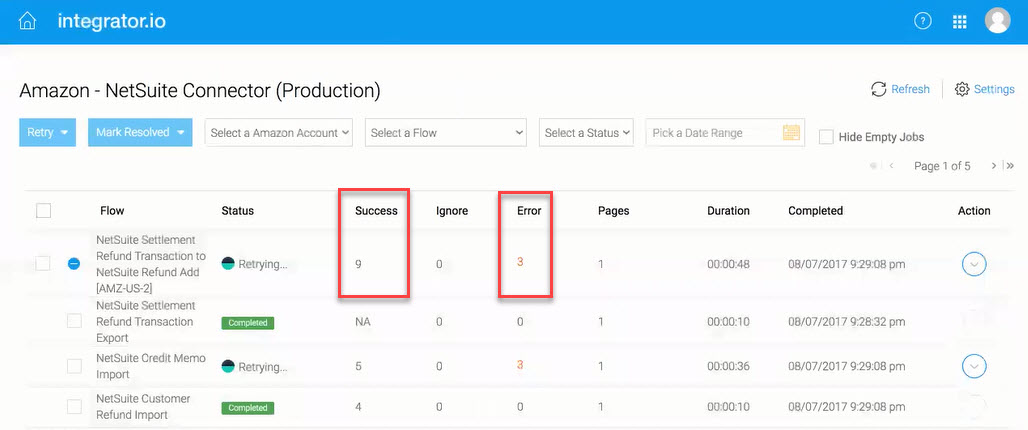Open action menu for Credit Memo Import
The height and width of the screenshot is (430, 1028).
(x=974, y=366)
